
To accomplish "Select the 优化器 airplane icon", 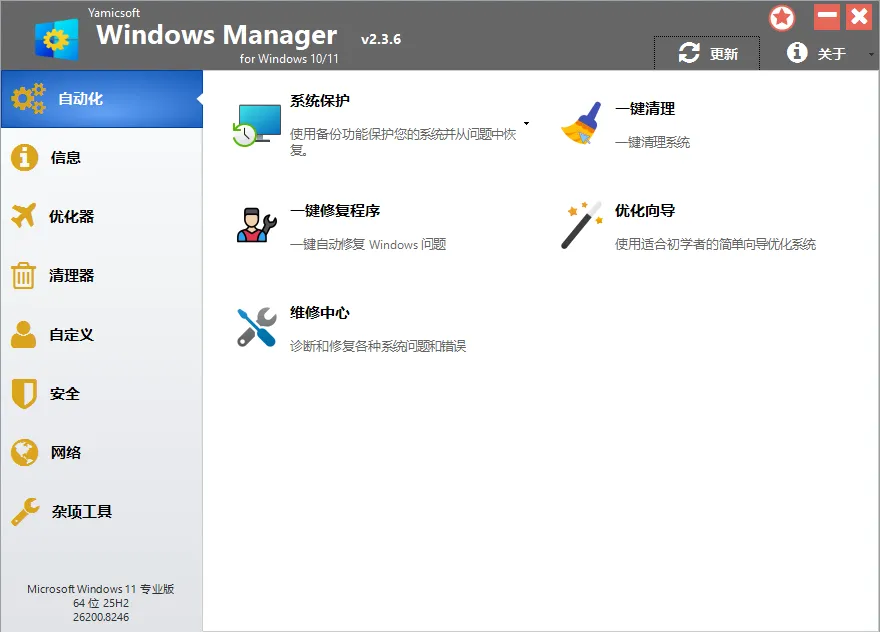I will [24, 216].
